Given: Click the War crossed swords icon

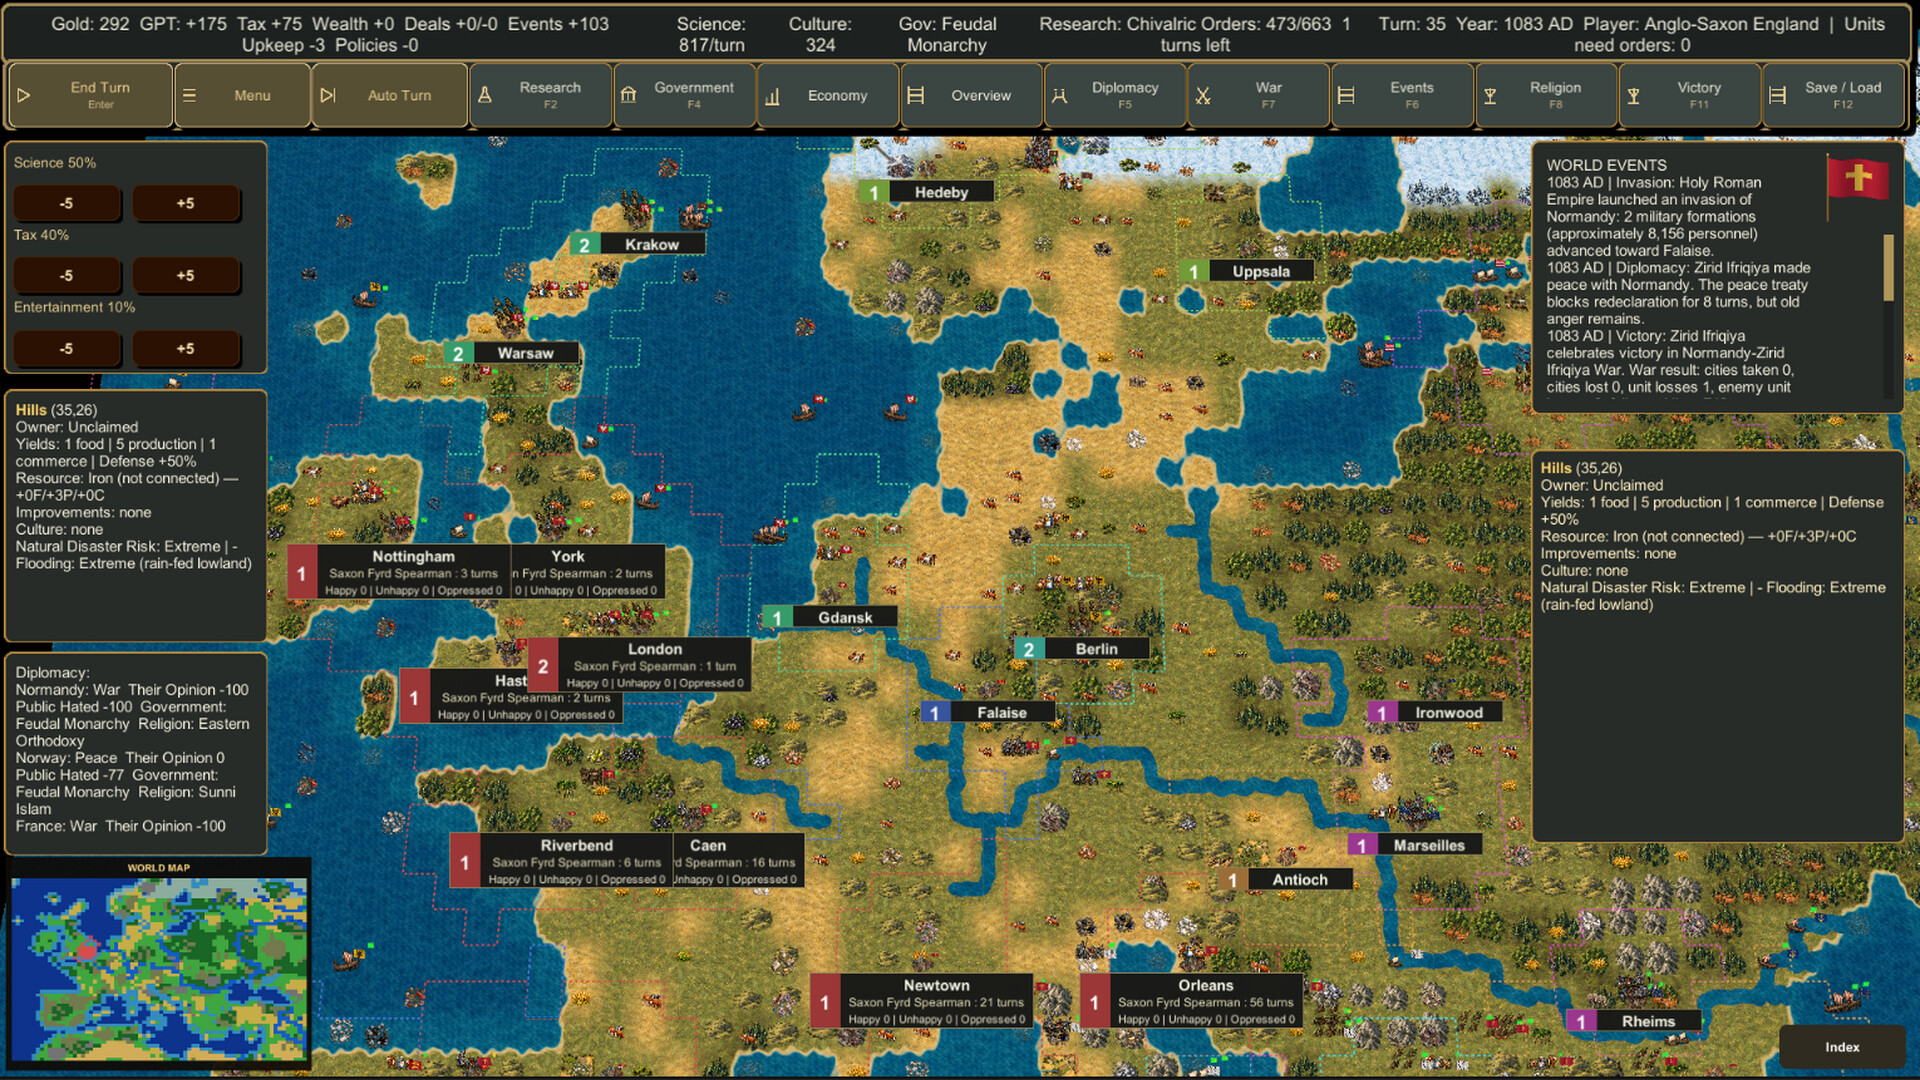Looking at the screenshot, I should pyautogui.click(x=1203, y=96).
